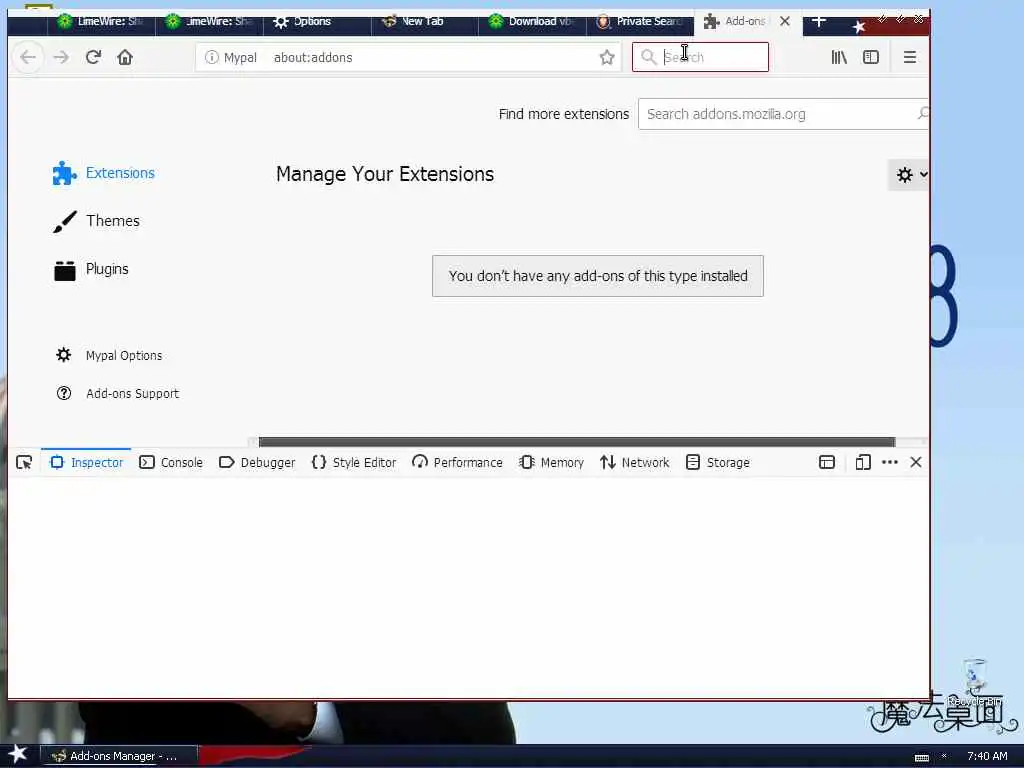Close the Add-ons tab
The image size is (1024, 768).
785,22
